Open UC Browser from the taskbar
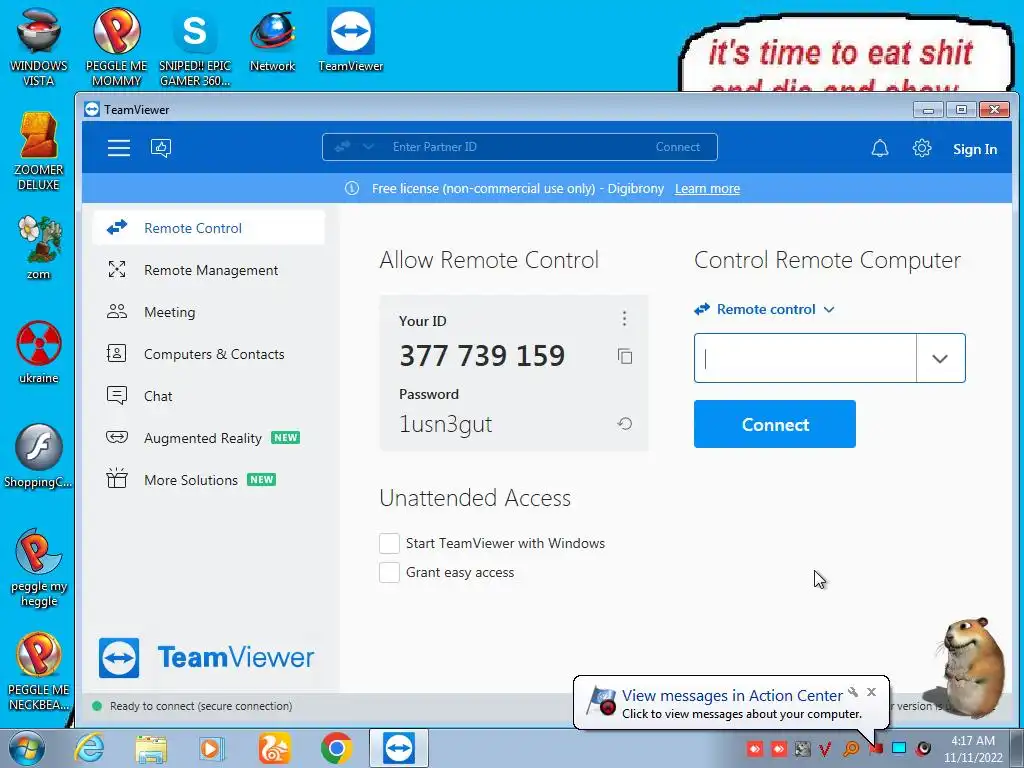Image resolution: width=1024 pixels, height=768 pixels. (x=274, y=748)
